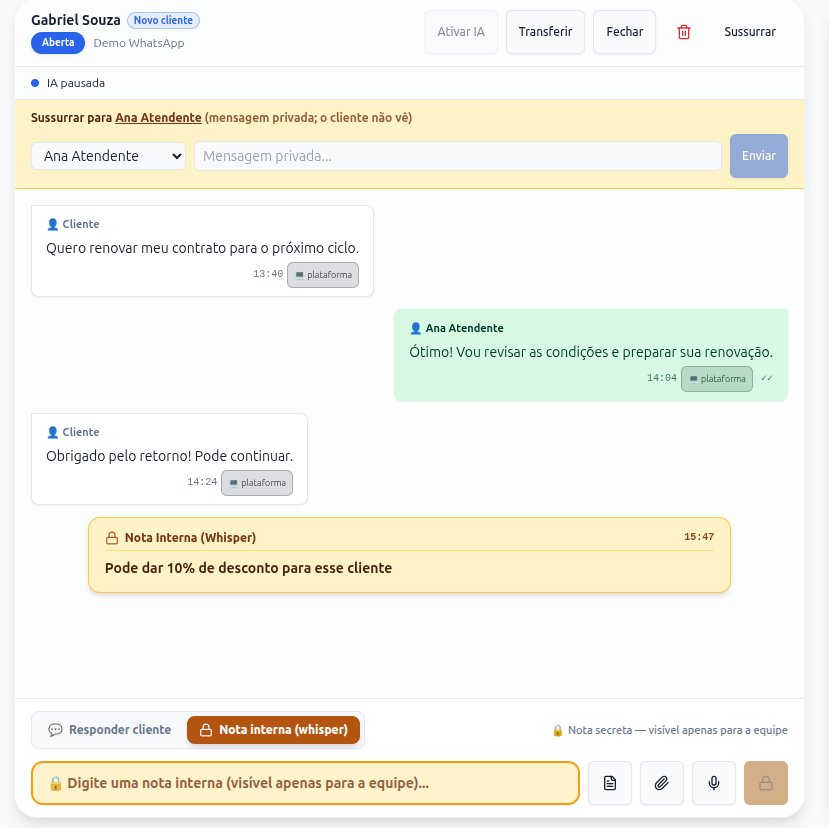
Task: Send internal note with lock button
Action: [x=766, y=783]
